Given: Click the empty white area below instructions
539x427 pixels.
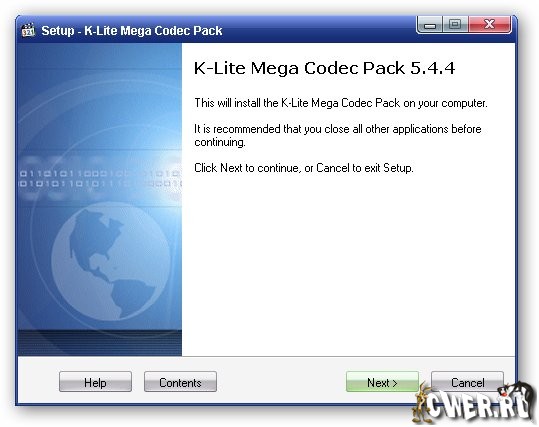Looking at the screenshot, I should click(347, 265).
